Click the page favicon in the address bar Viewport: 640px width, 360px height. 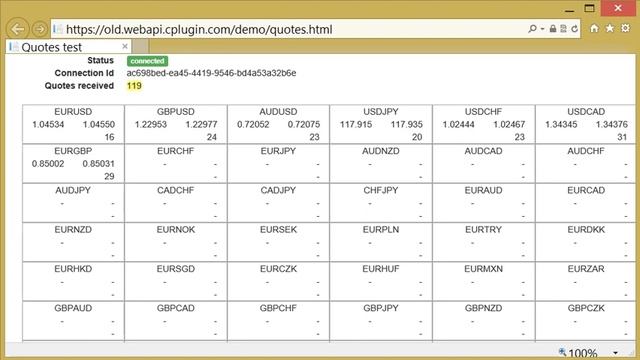click(x=58, y=29)
